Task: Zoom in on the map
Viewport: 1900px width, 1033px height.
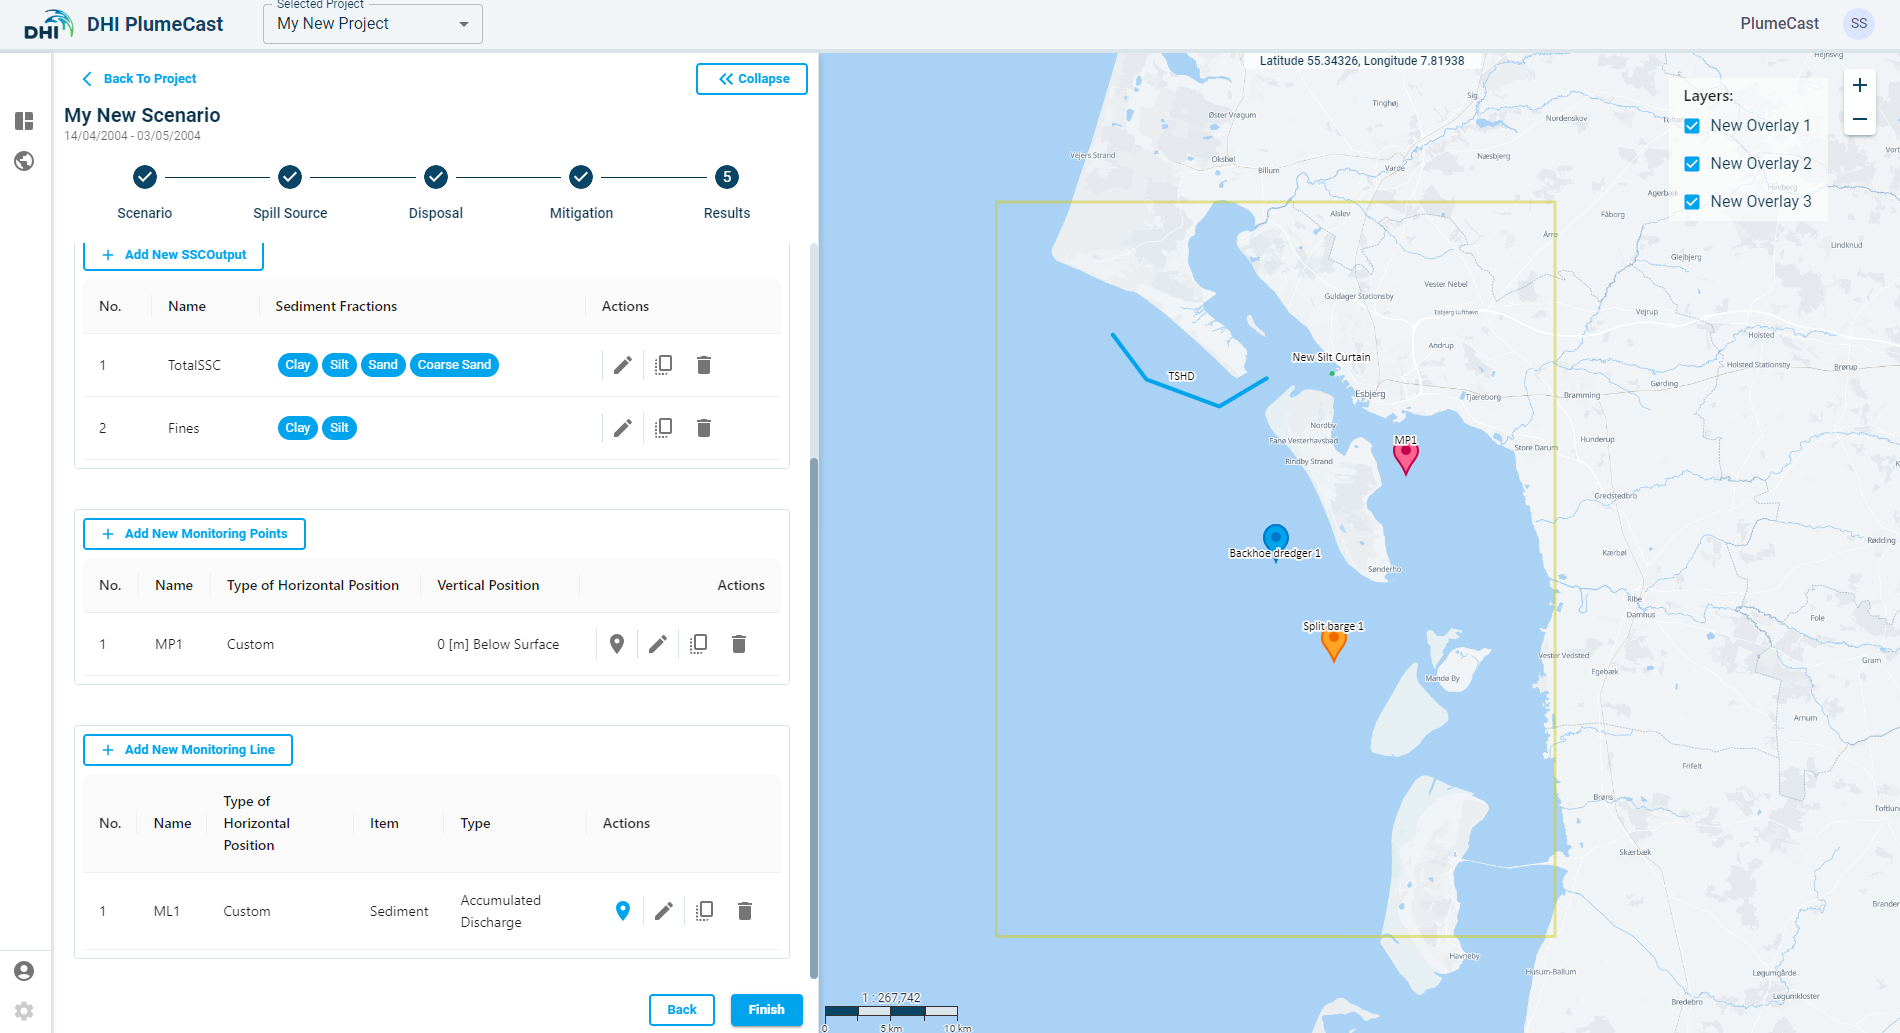Action: 1859,86
